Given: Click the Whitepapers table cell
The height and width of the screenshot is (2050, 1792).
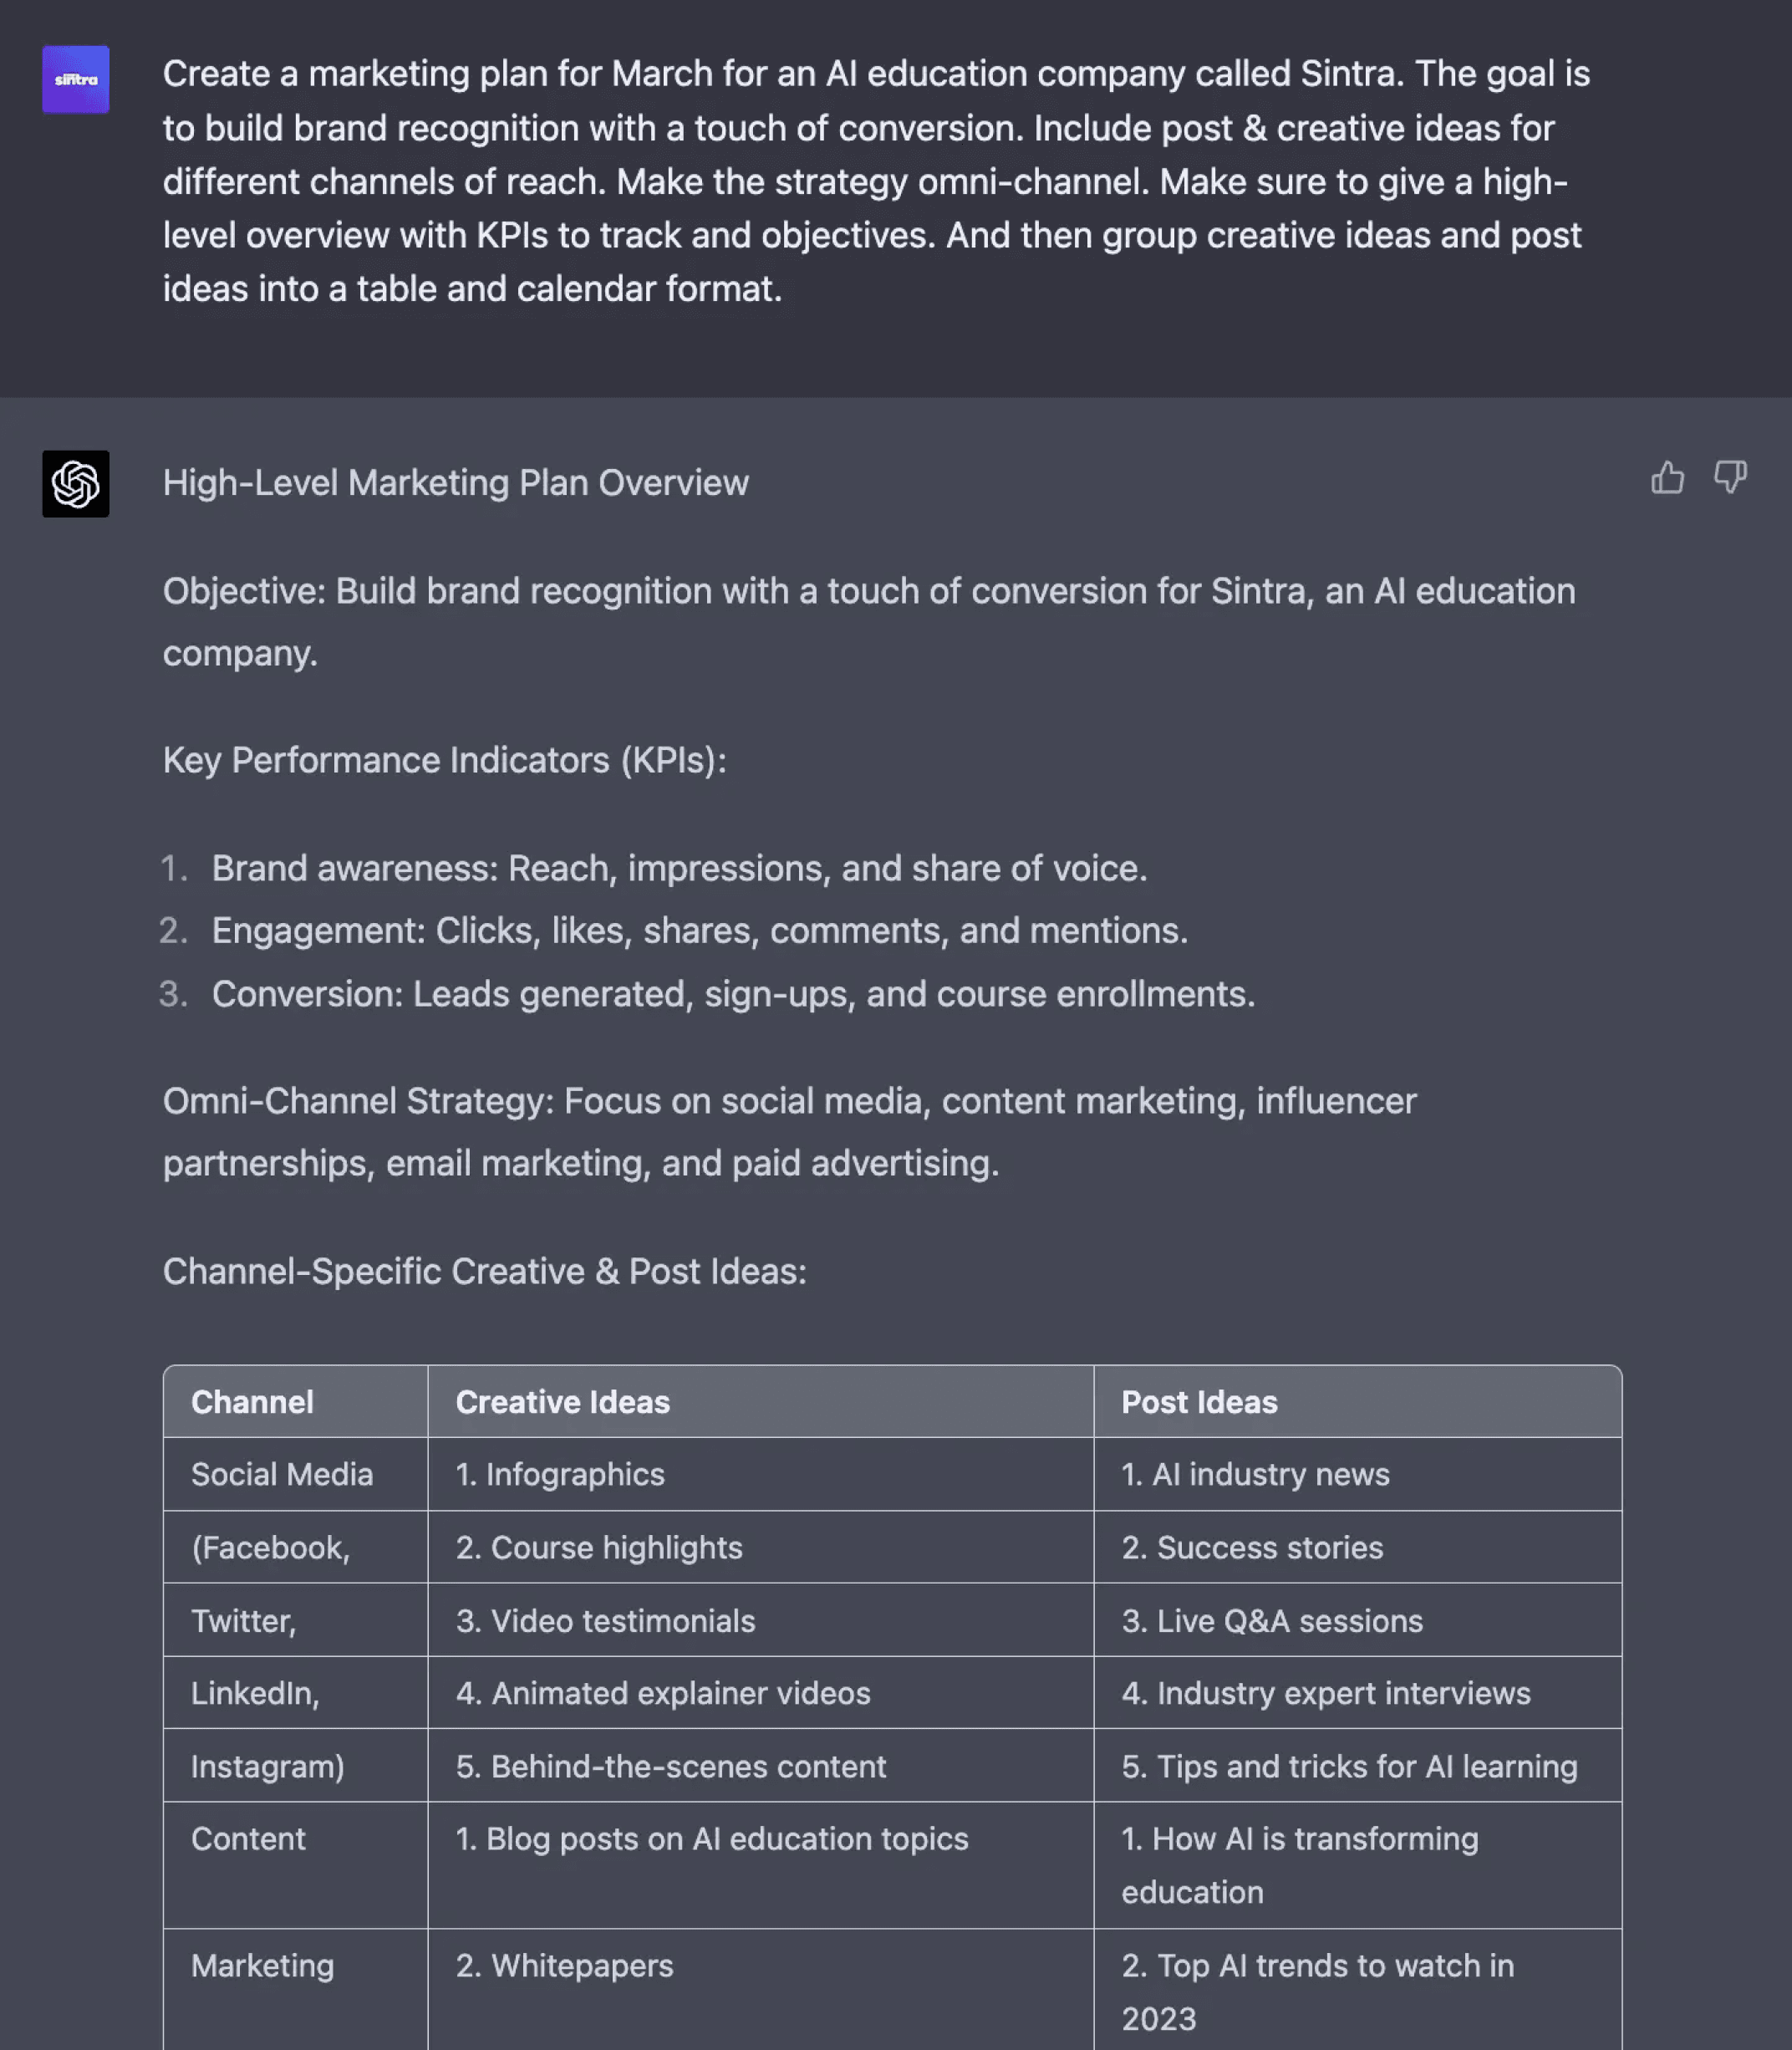Looking at the screenshot, I should (x=761, y=1990).
